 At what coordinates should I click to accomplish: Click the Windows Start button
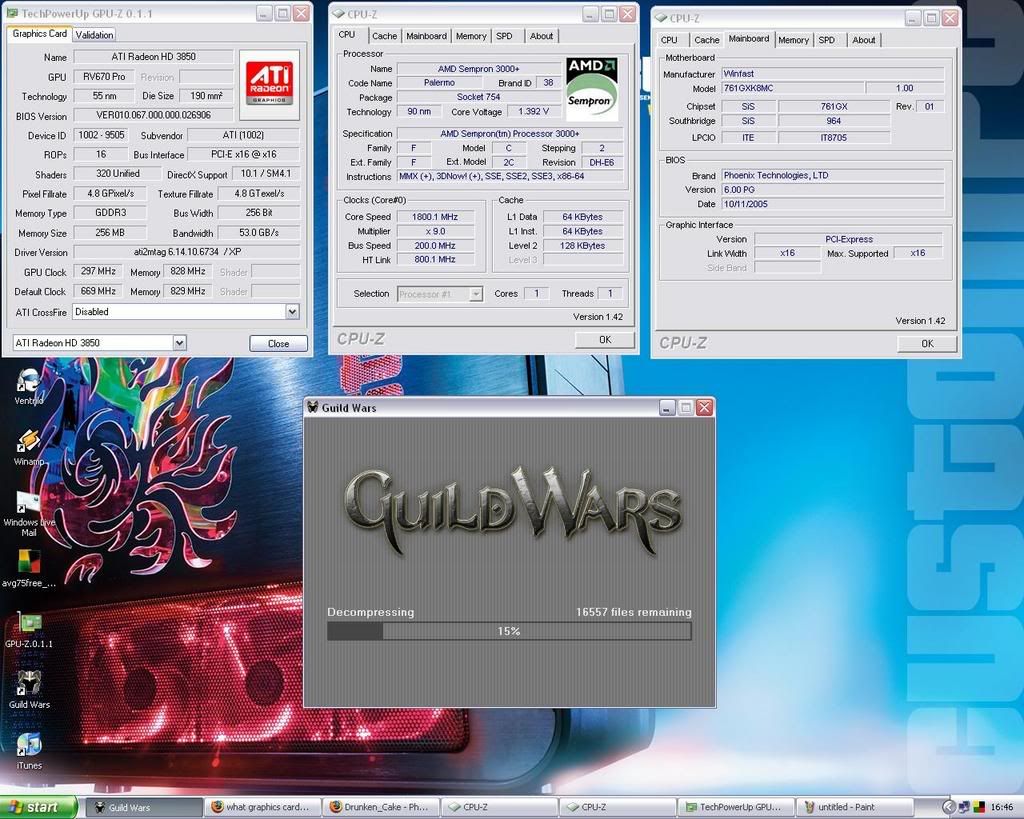pyautogui.click(x=38, y=807)
